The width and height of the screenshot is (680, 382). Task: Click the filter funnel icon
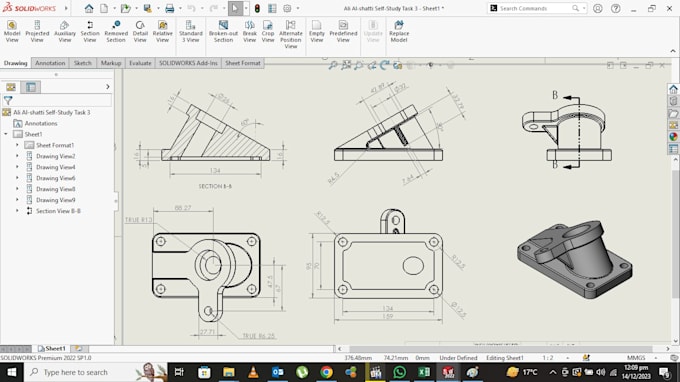pyautogui.click(x=8, y=101)
